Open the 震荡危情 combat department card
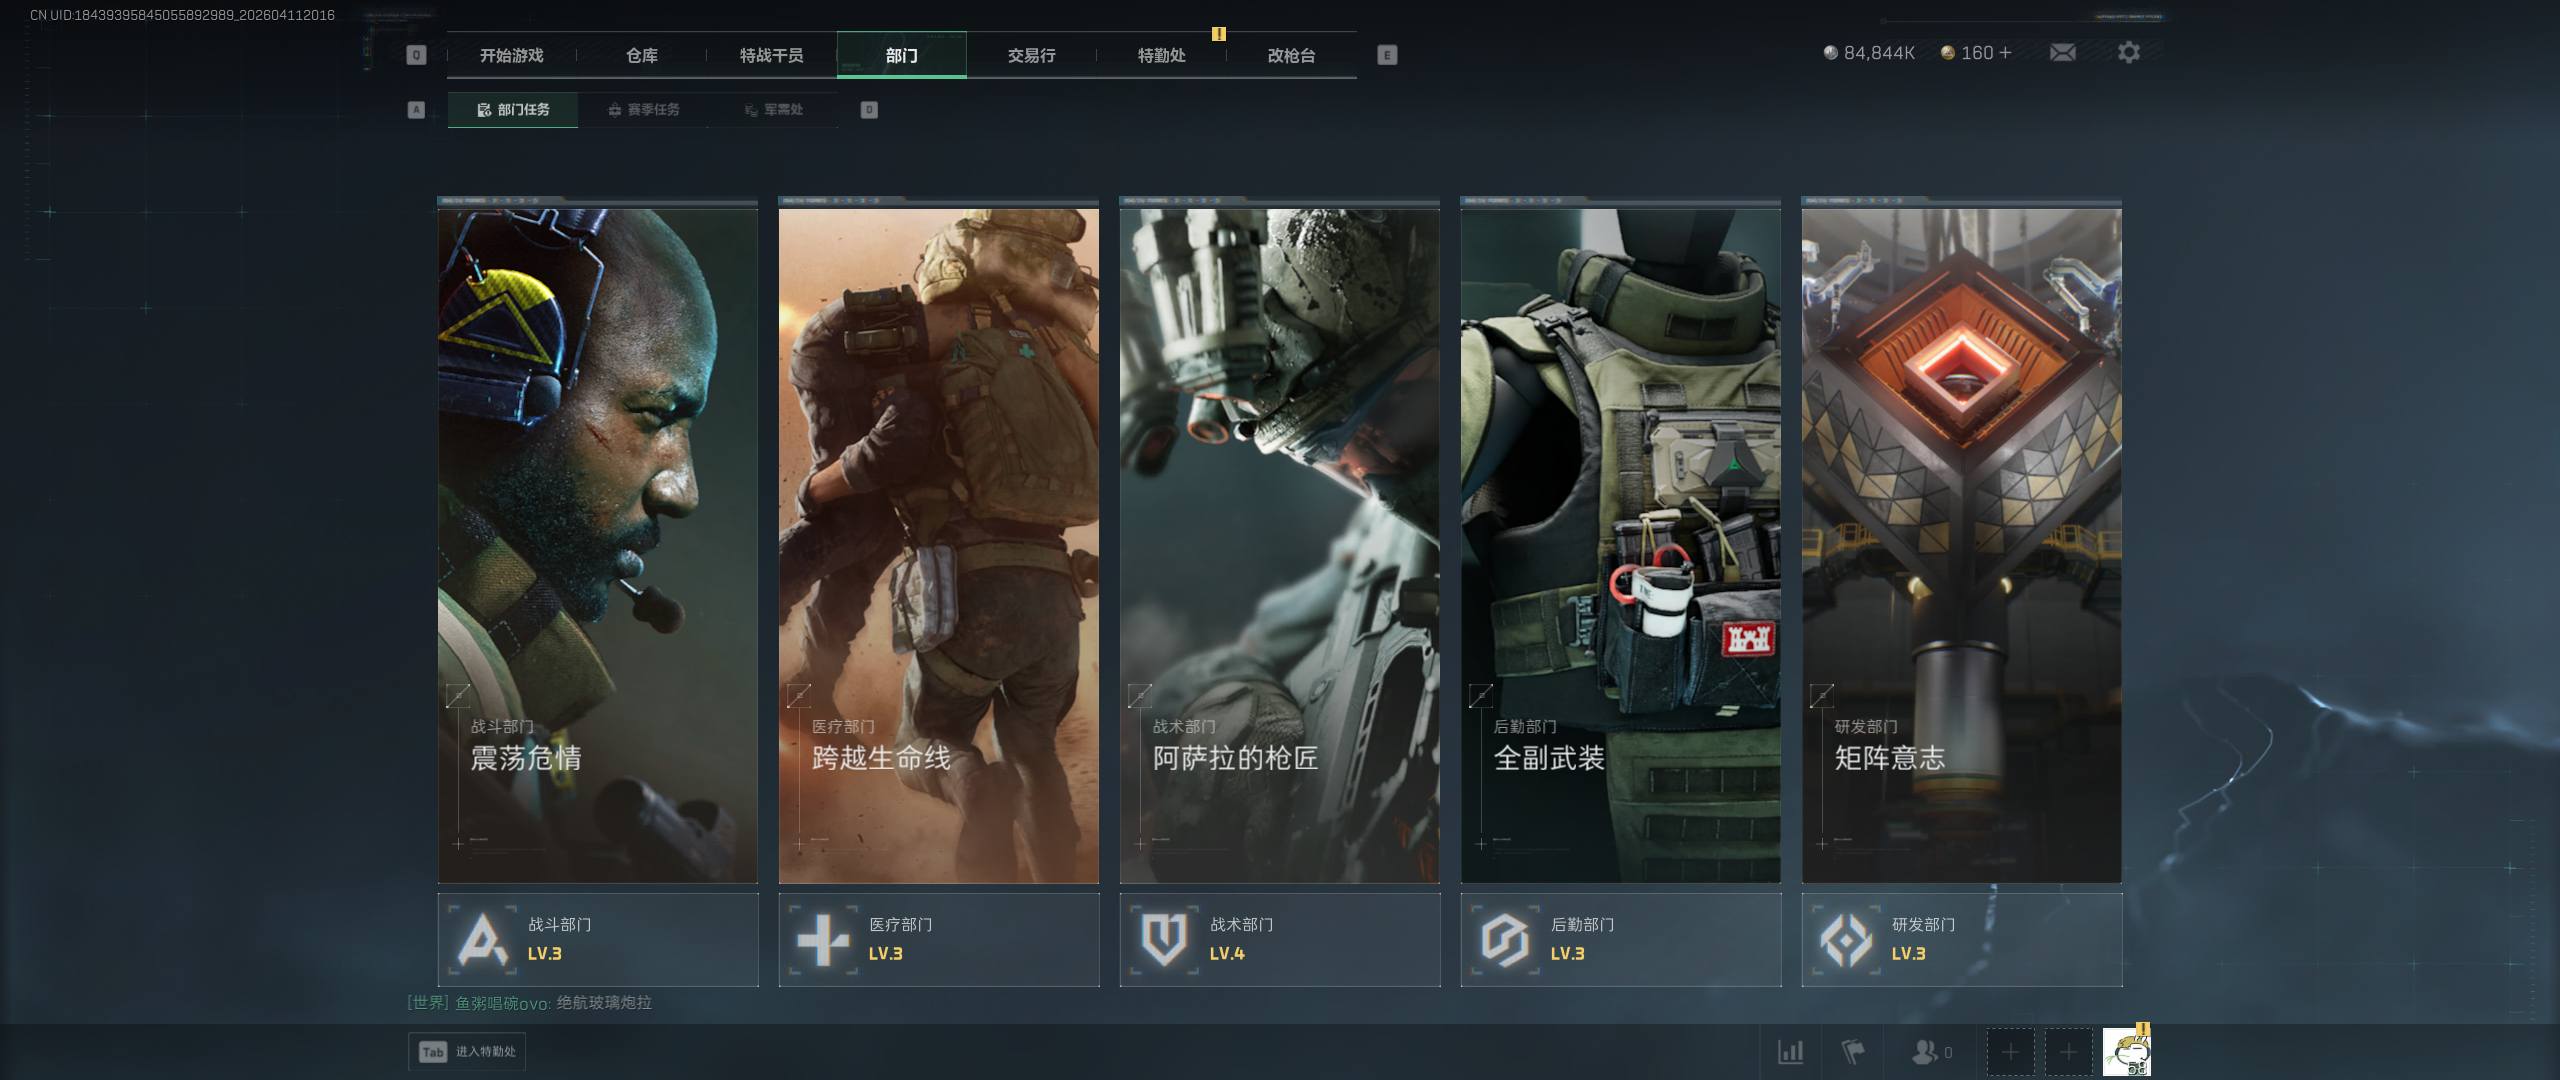The height and width of the screenshot is (1080, 2560). point(597,545)
